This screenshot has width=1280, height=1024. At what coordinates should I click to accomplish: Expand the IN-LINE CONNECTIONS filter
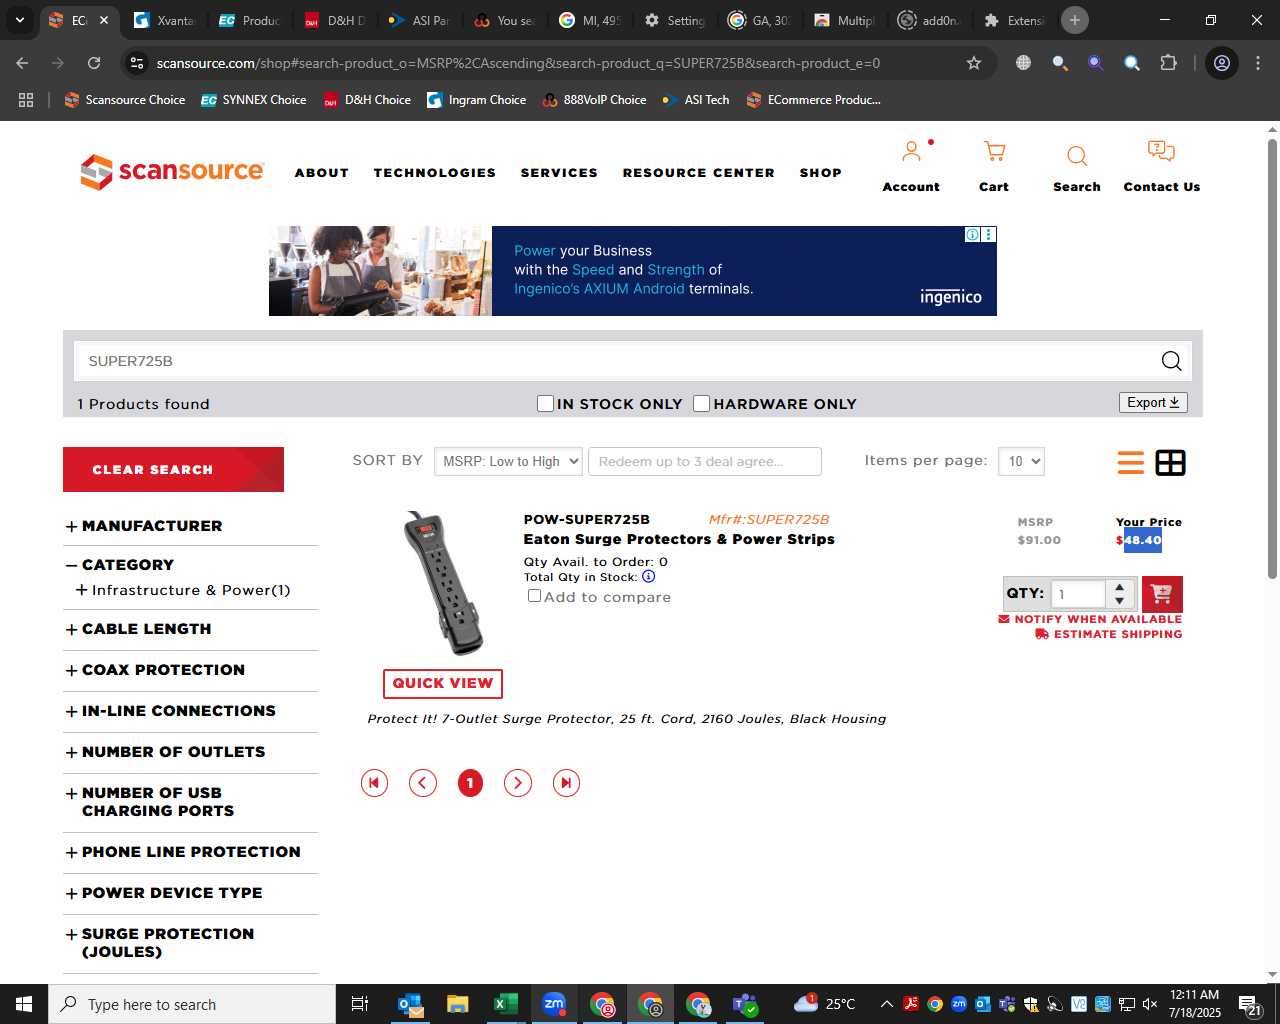tap(71, 711)
